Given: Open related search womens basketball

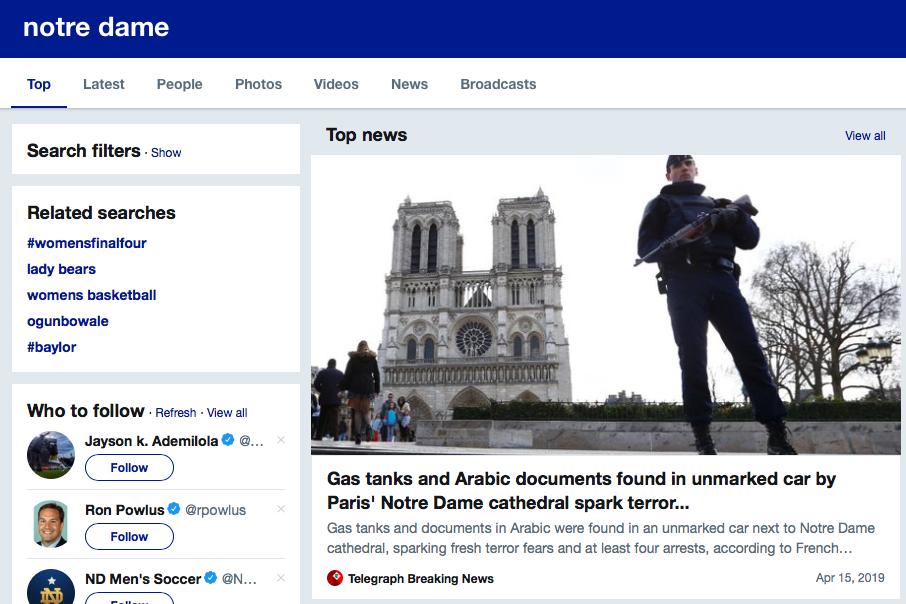Looking at the screenshot, I should (91, 295).
